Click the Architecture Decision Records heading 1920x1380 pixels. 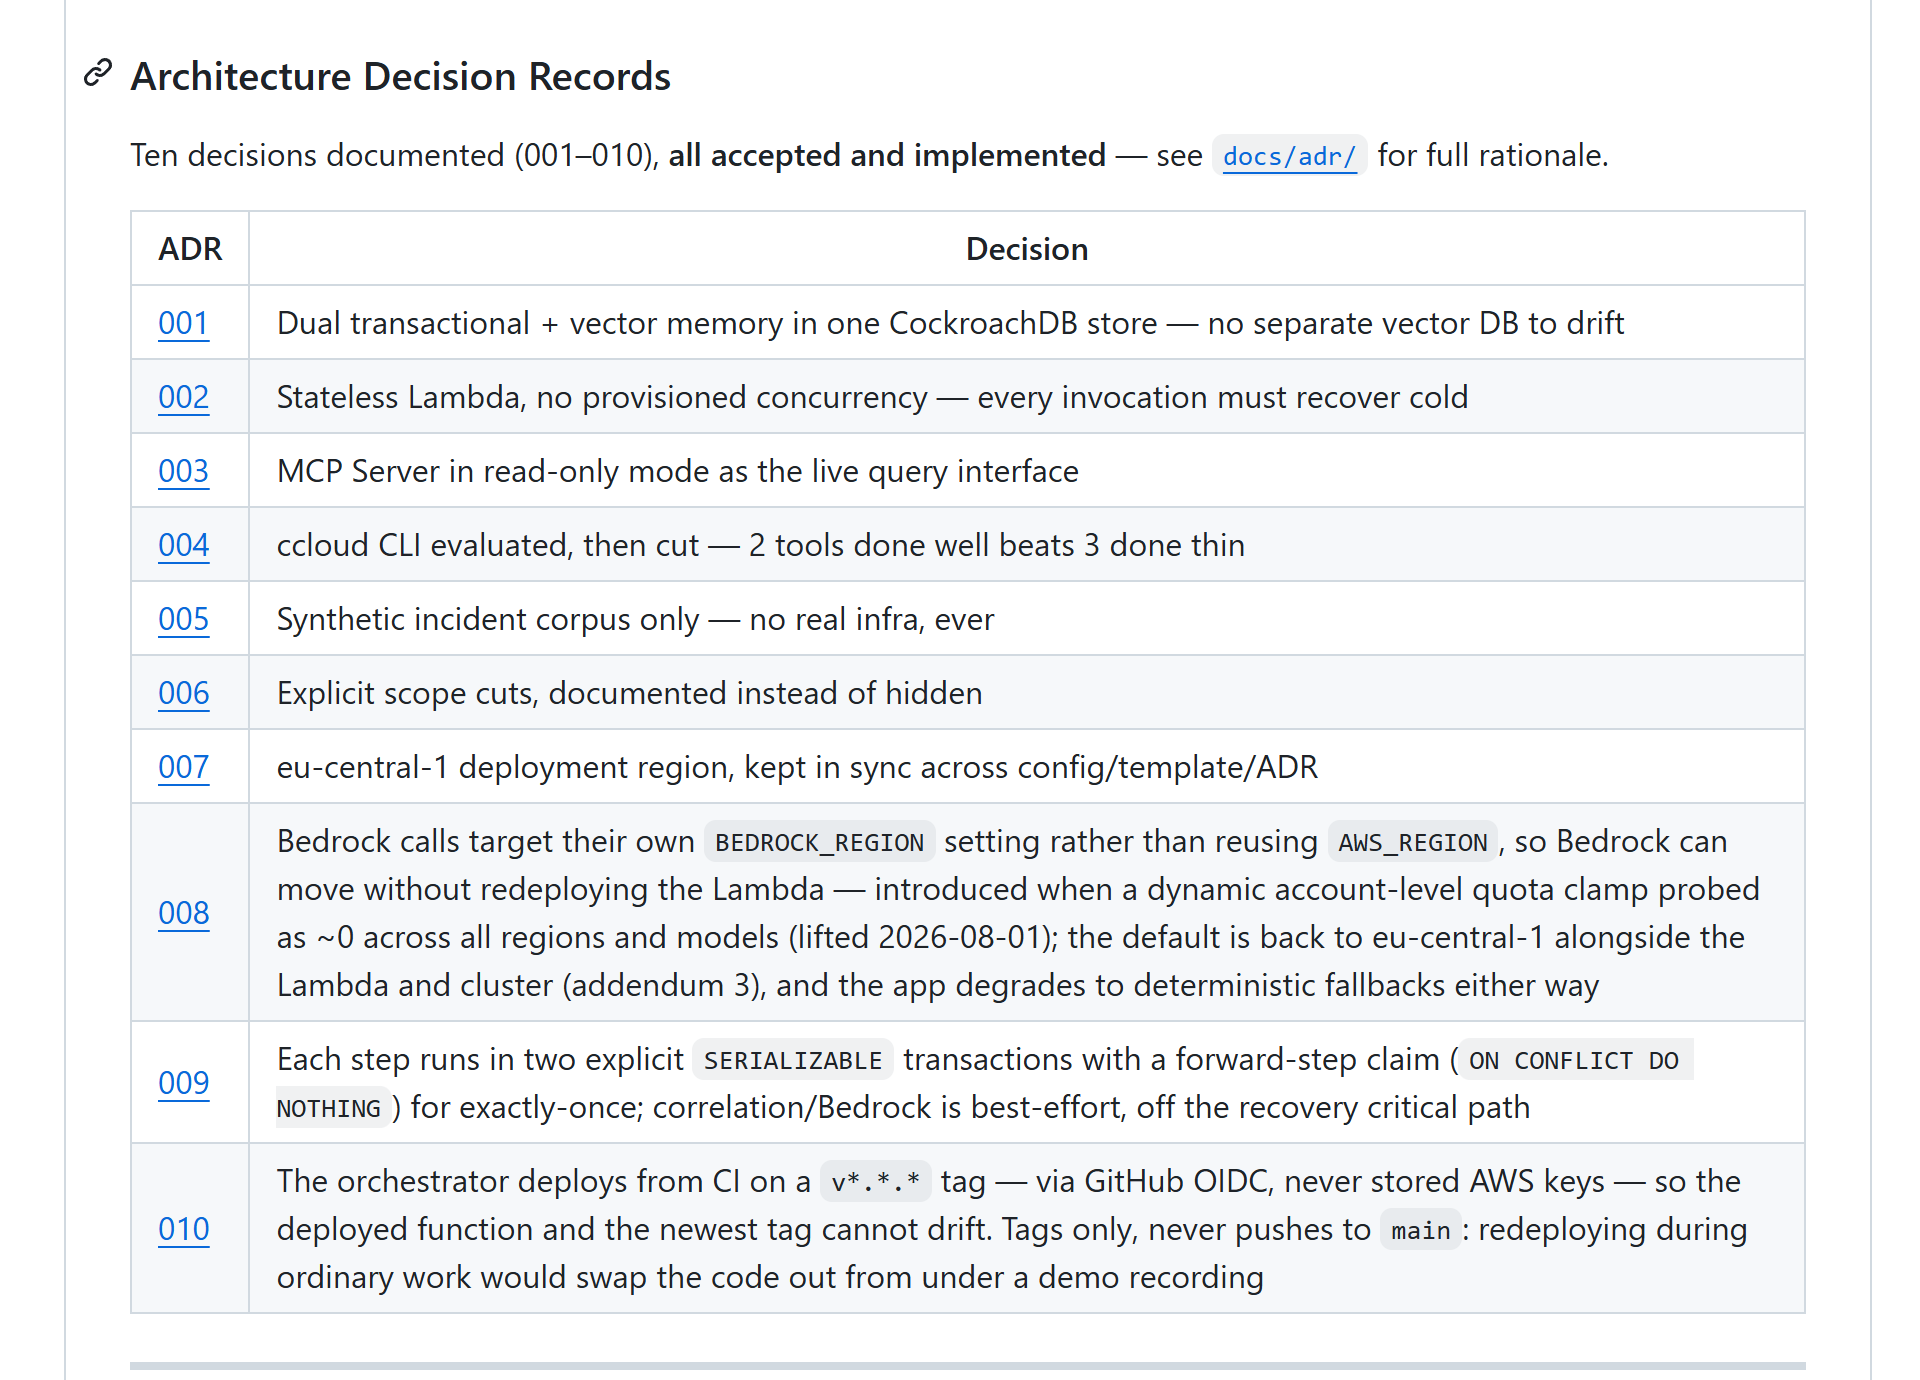[x=401, y=76]
